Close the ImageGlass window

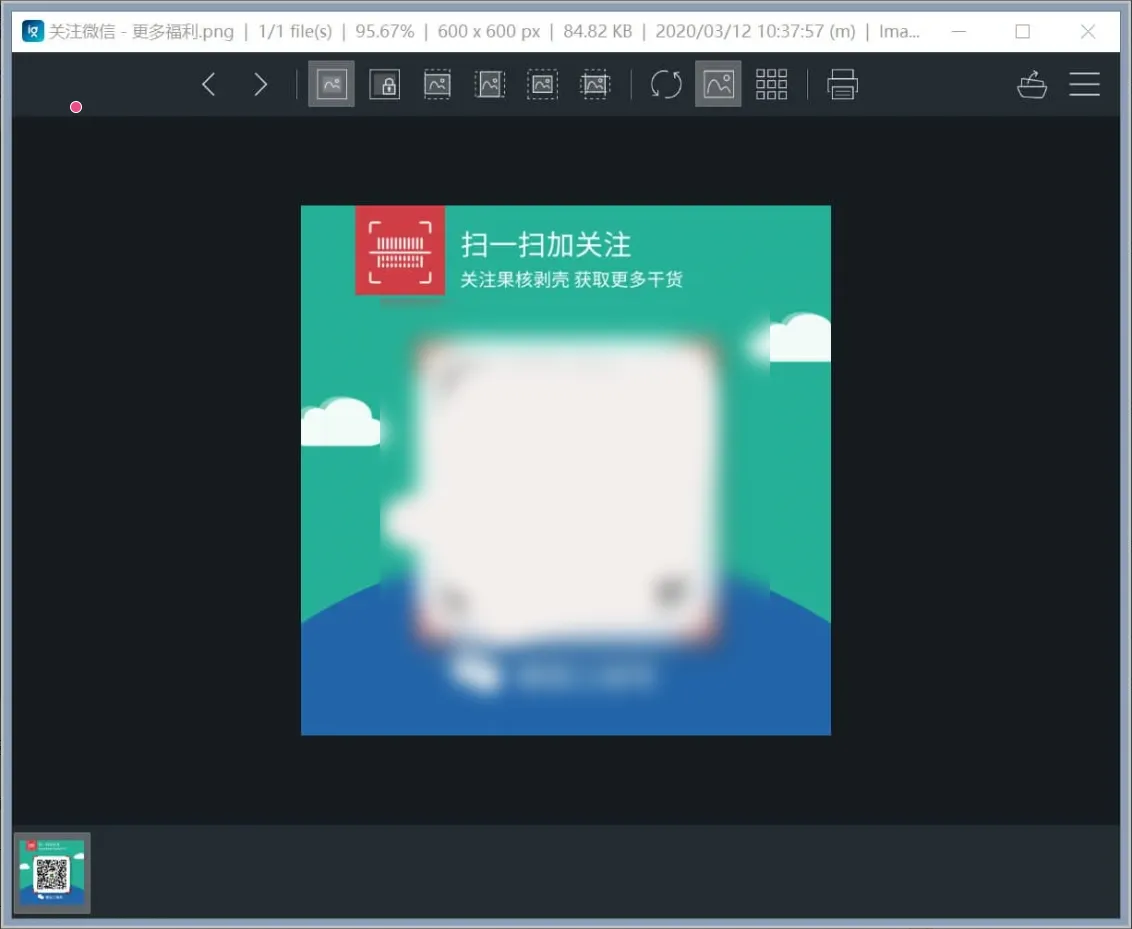1088,31
